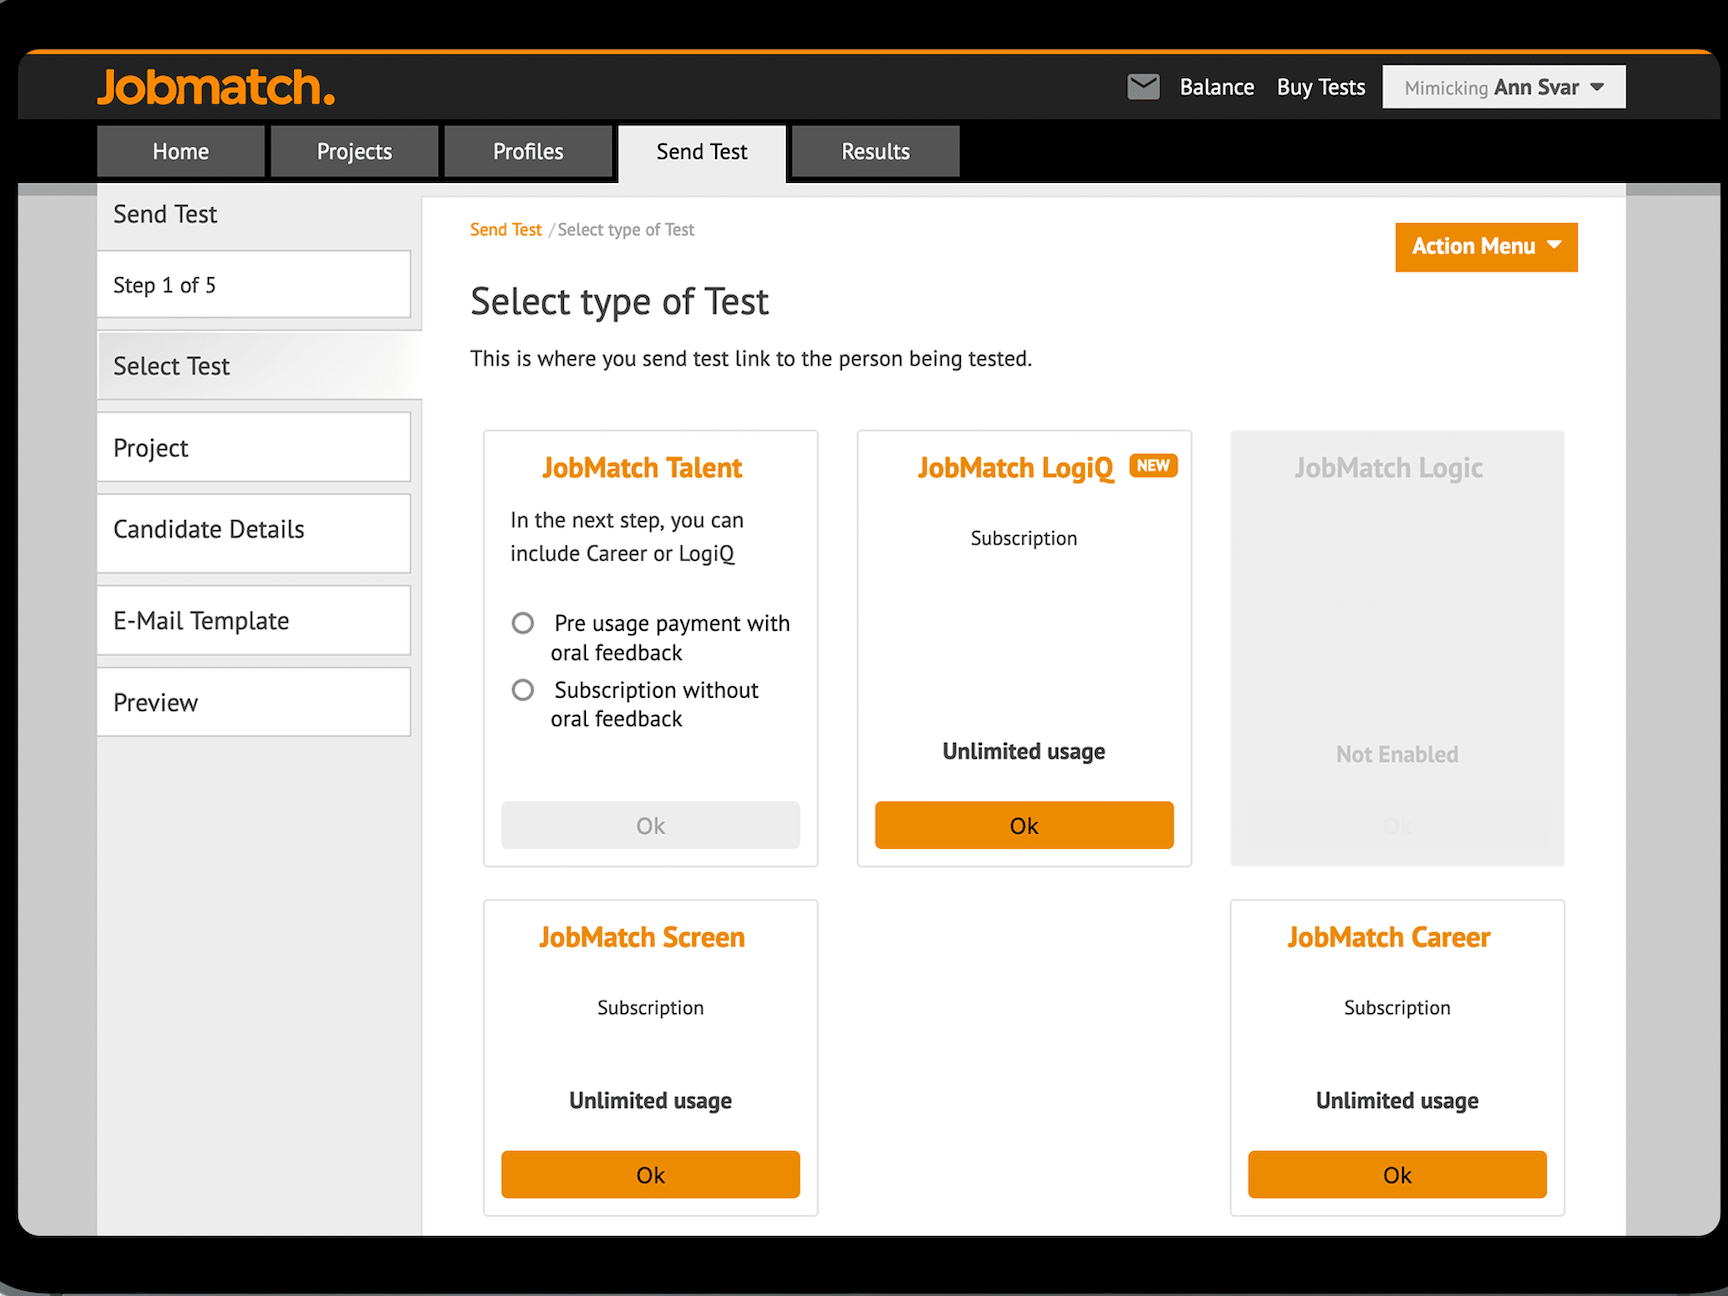Click the JobMatch Talent card title

(x=642, y=468)
